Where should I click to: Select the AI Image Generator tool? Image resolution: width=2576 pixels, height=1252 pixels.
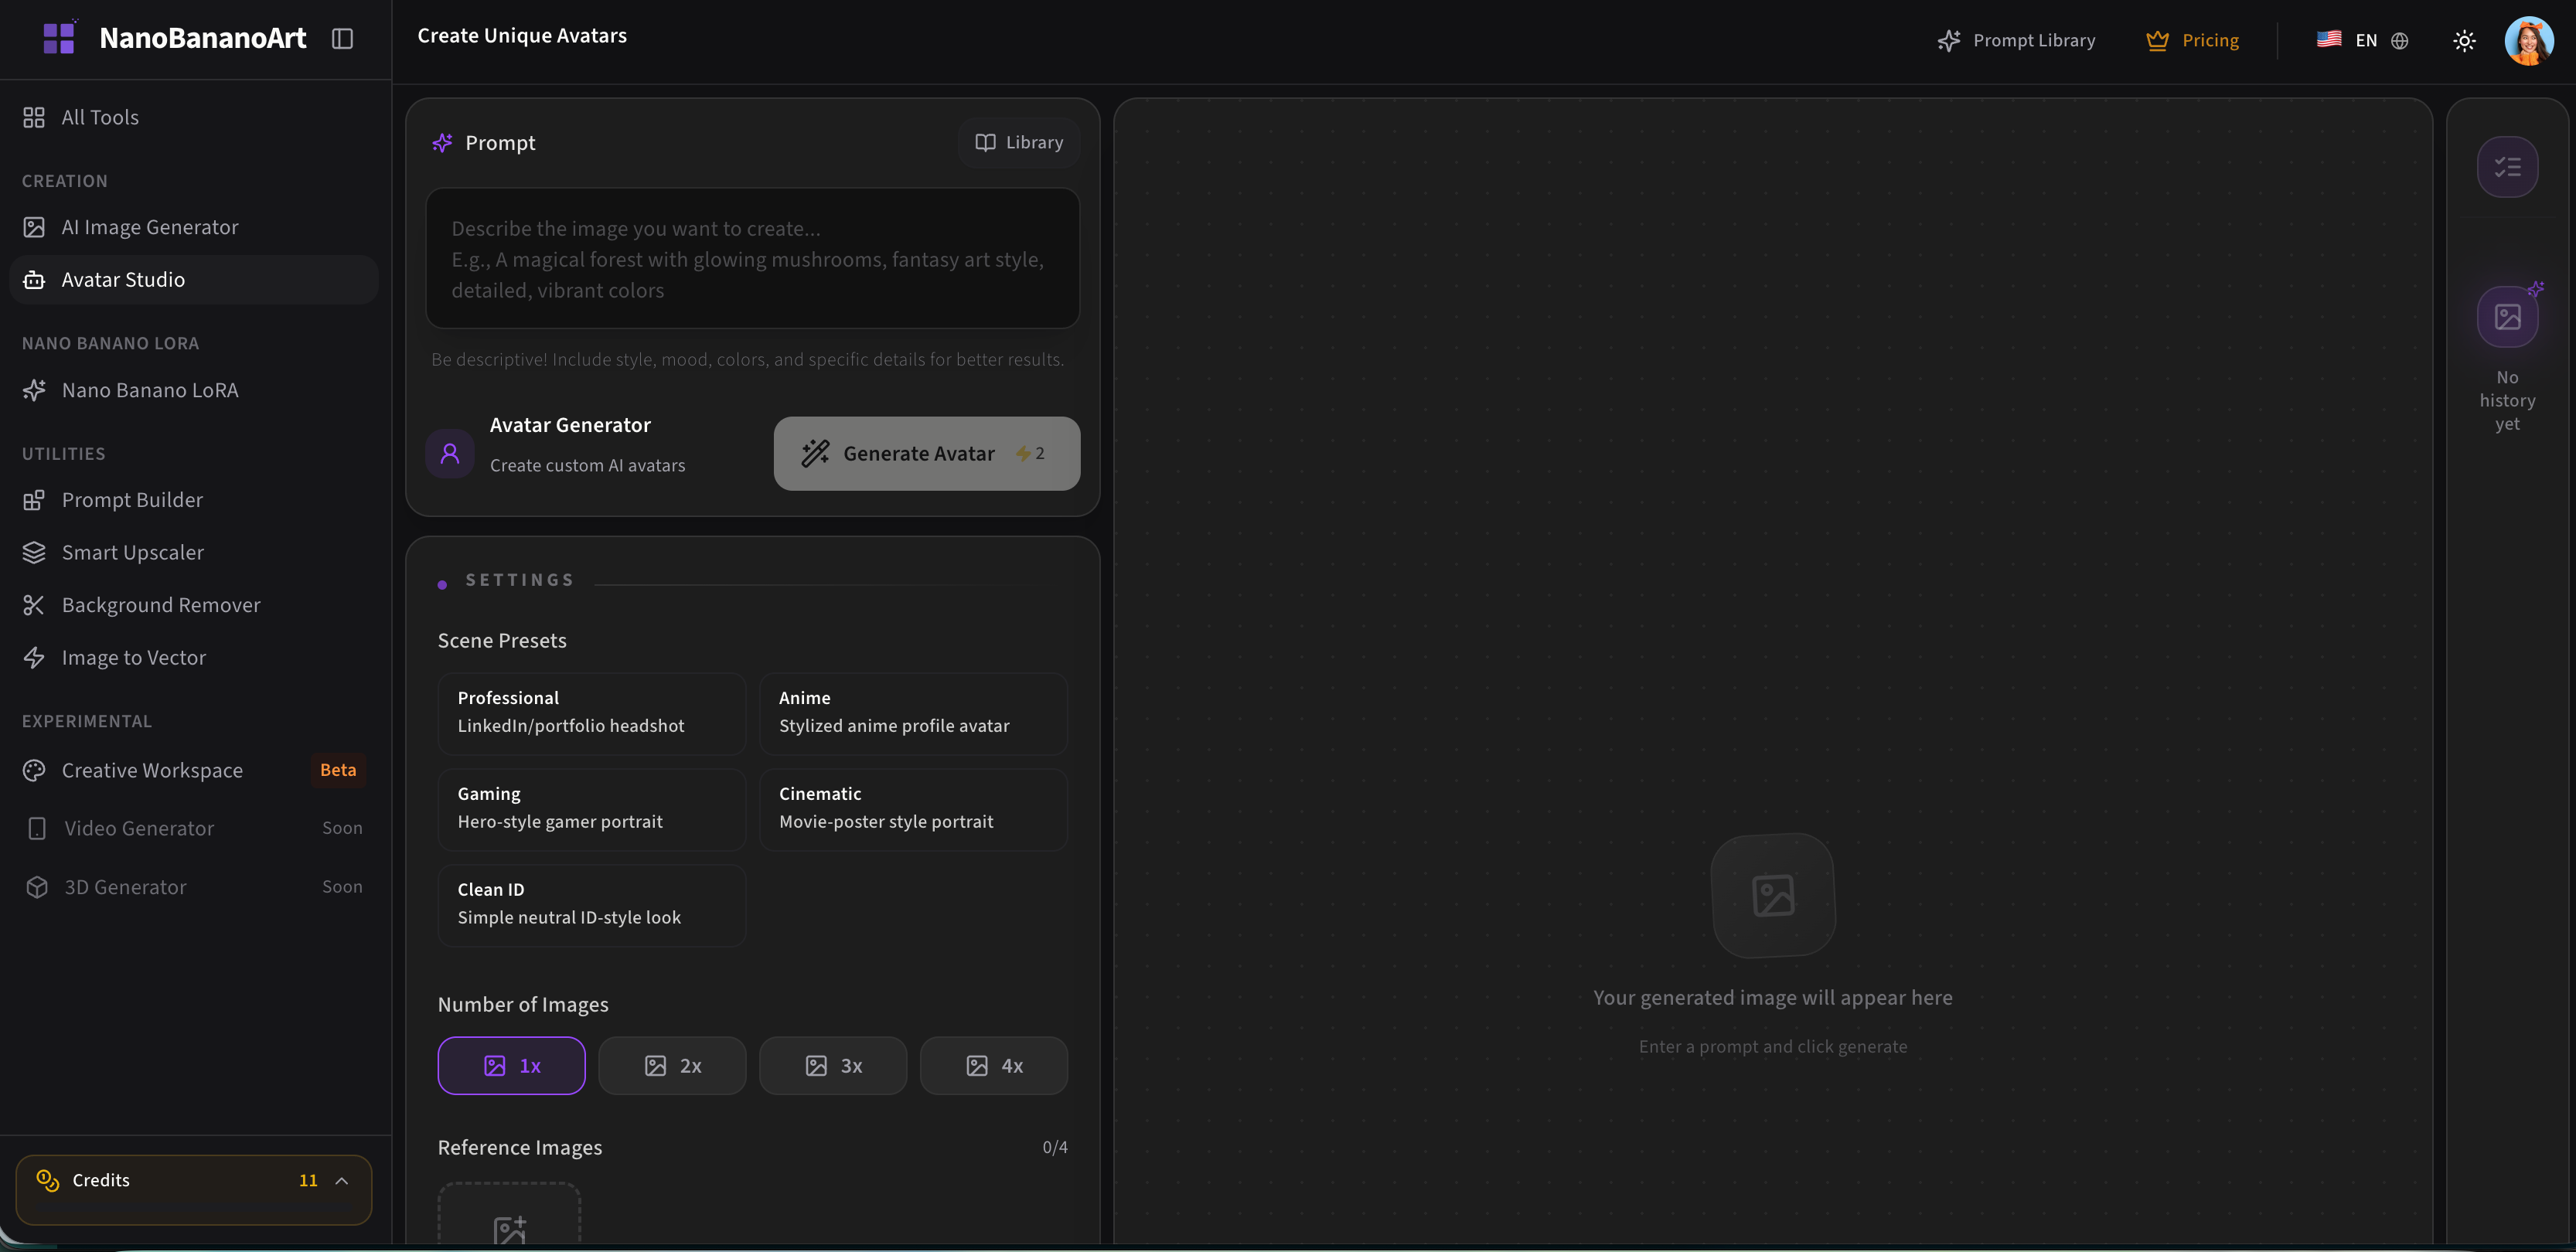tap(150, 227)
